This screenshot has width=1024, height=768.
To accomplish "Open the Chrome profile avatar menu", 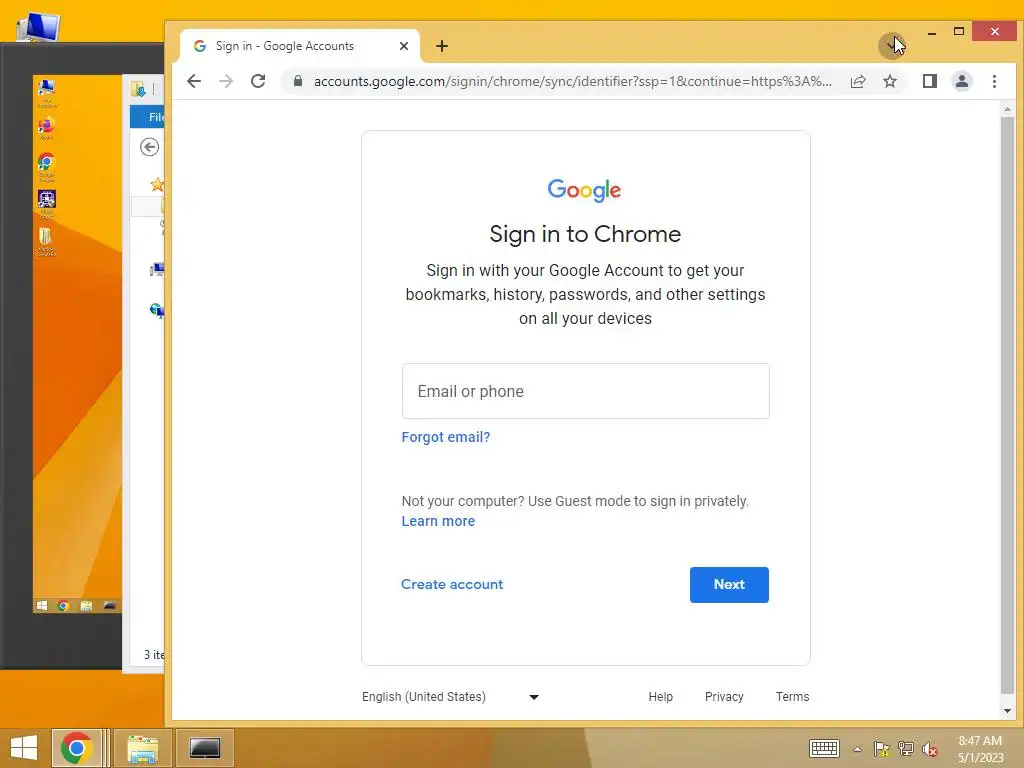I will 961,81.
